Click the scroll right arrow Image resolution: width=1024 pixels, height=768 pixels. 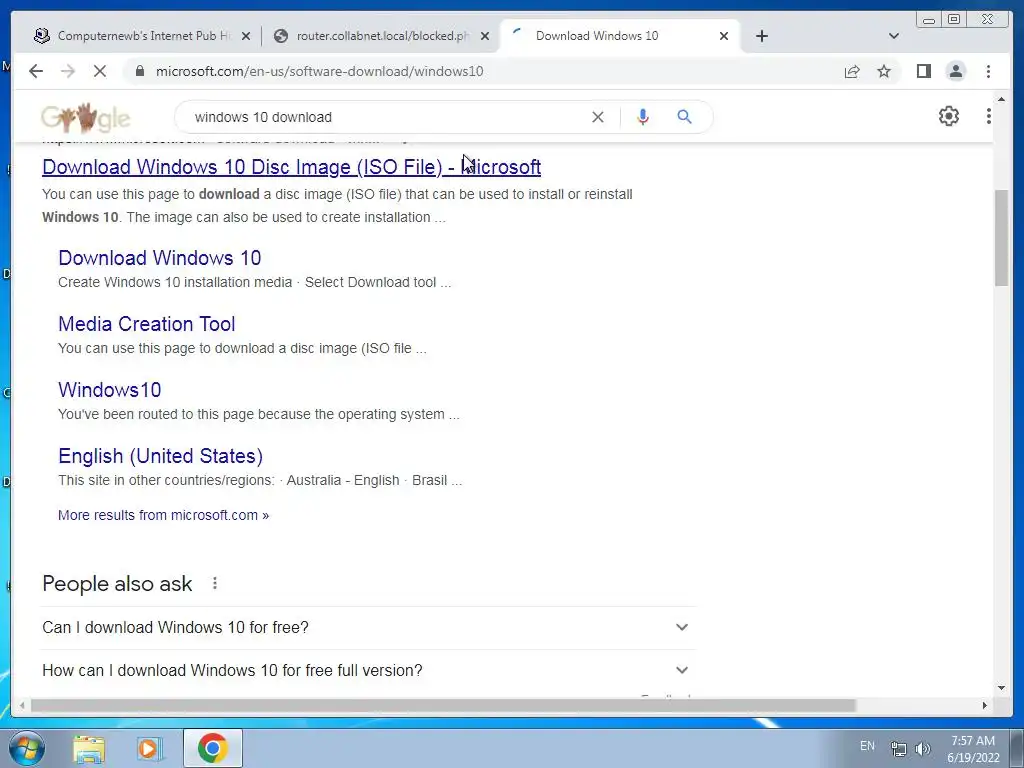coord(985,705)
